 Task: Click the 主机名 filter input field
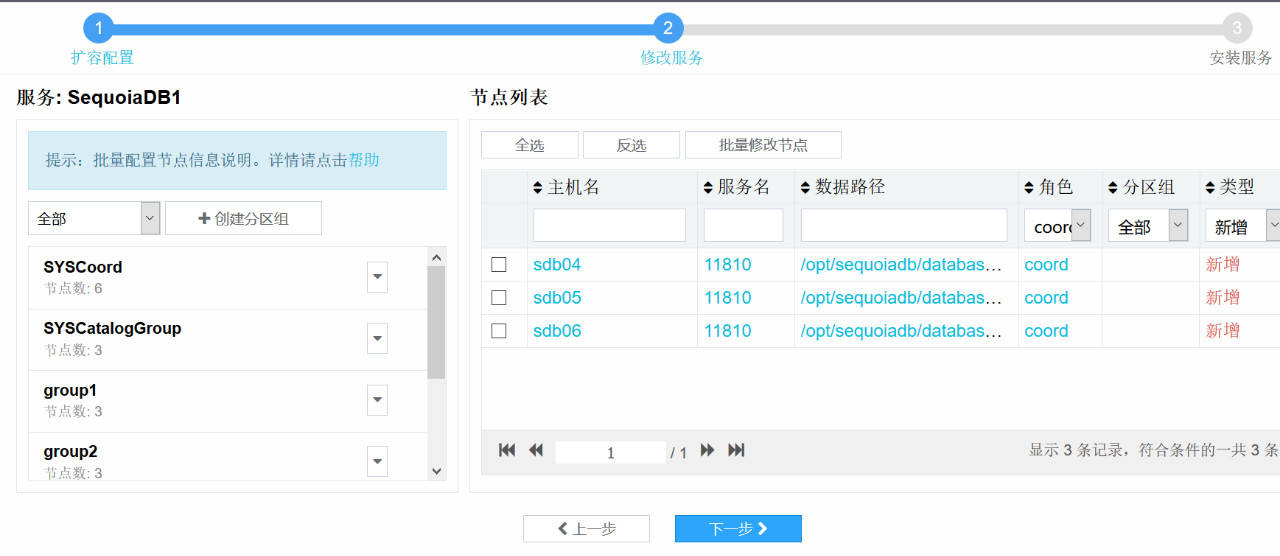point(609,226)
